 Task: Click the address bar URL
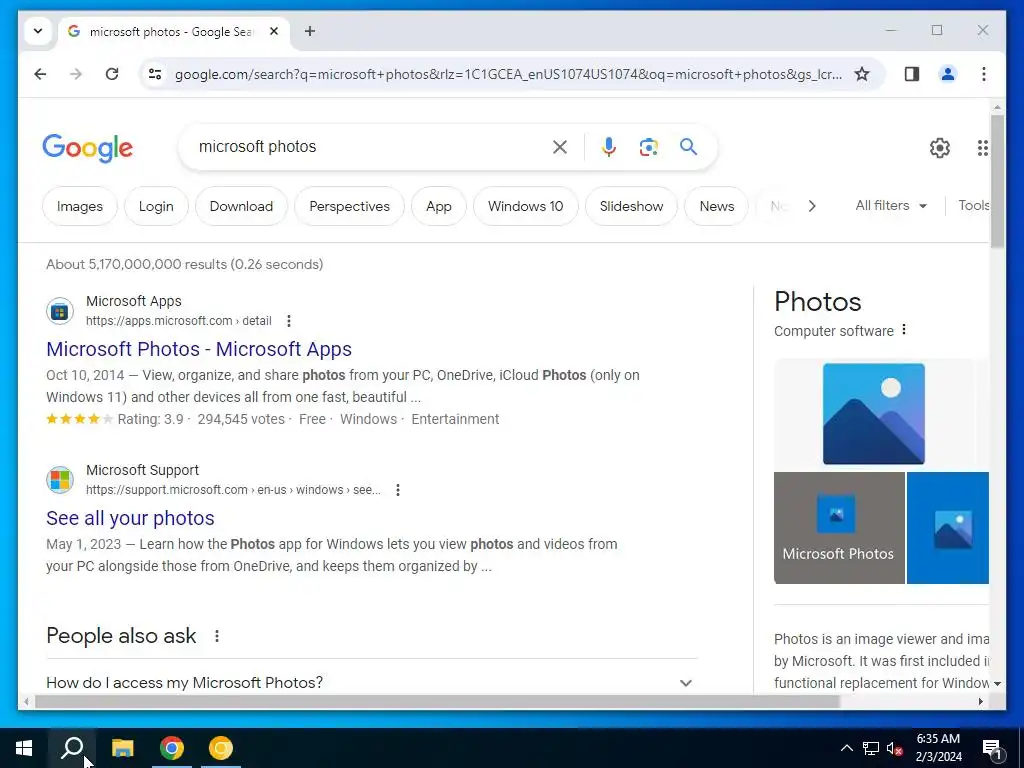[508, 74]
